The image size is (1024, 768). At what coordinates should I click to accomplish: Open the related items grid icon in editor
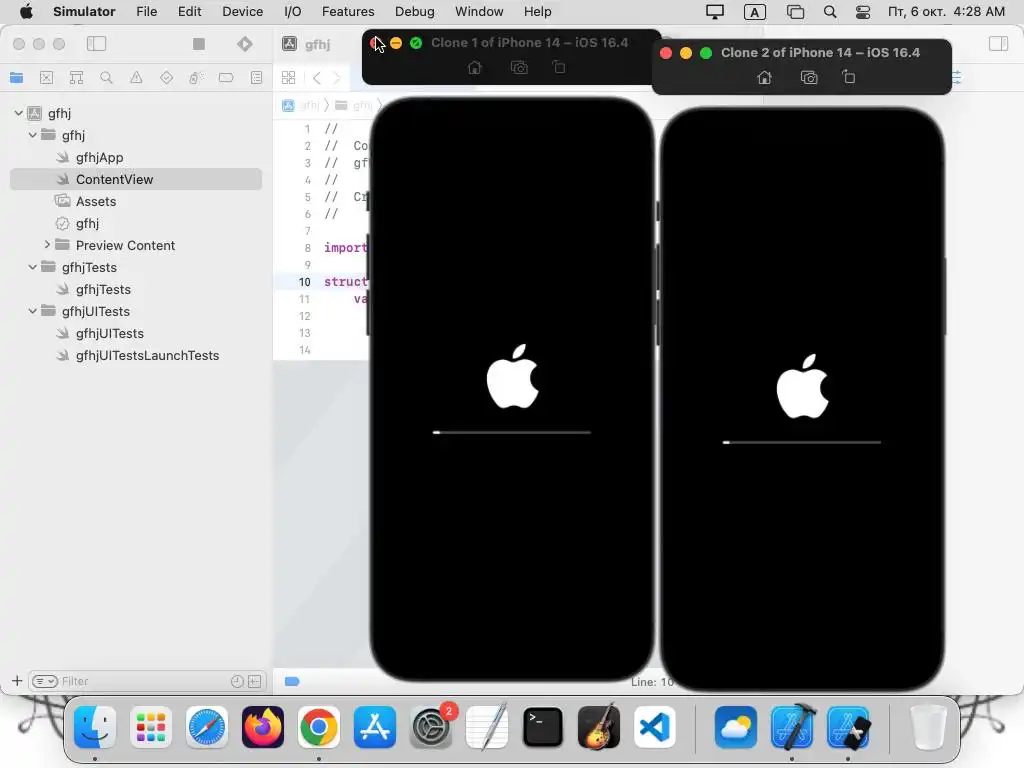tap(288, 78)
